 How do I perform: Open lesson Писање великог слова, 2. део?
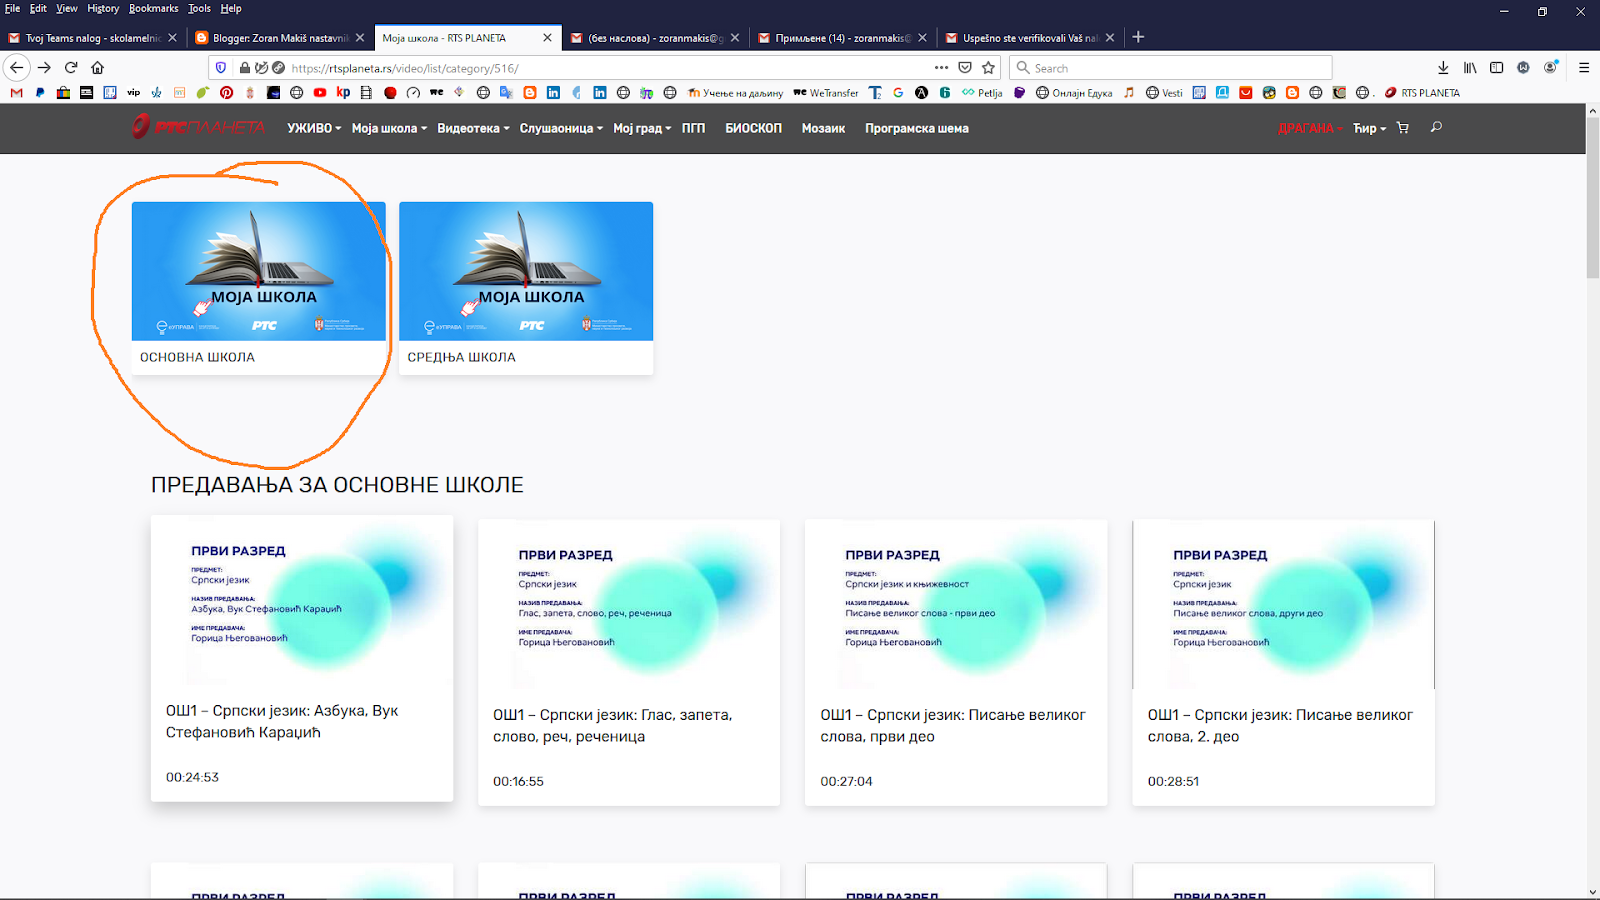[x=1284, y=662]
